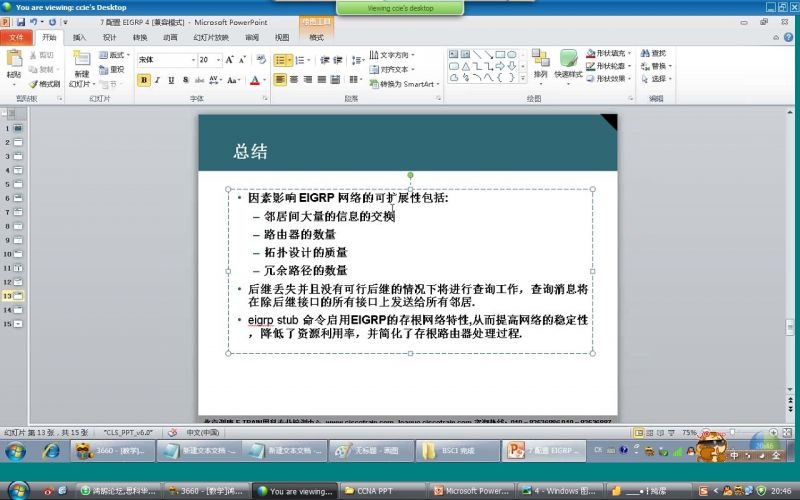Select the straight Line shape

pyautogui.click(x=477, y=54)
